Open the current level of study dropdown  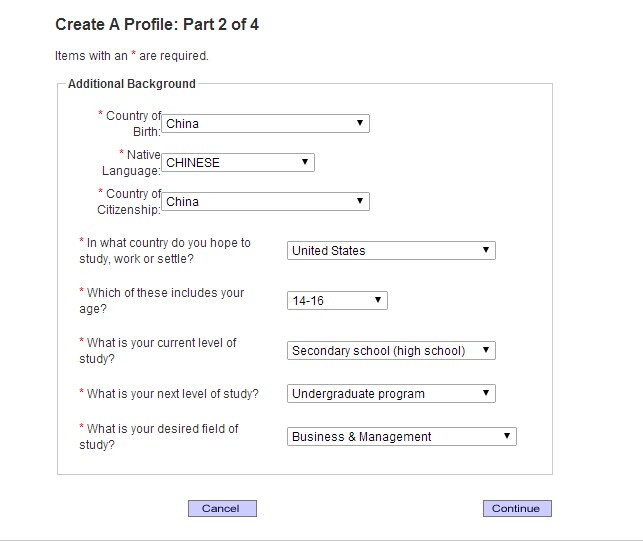tap(391, 351)
